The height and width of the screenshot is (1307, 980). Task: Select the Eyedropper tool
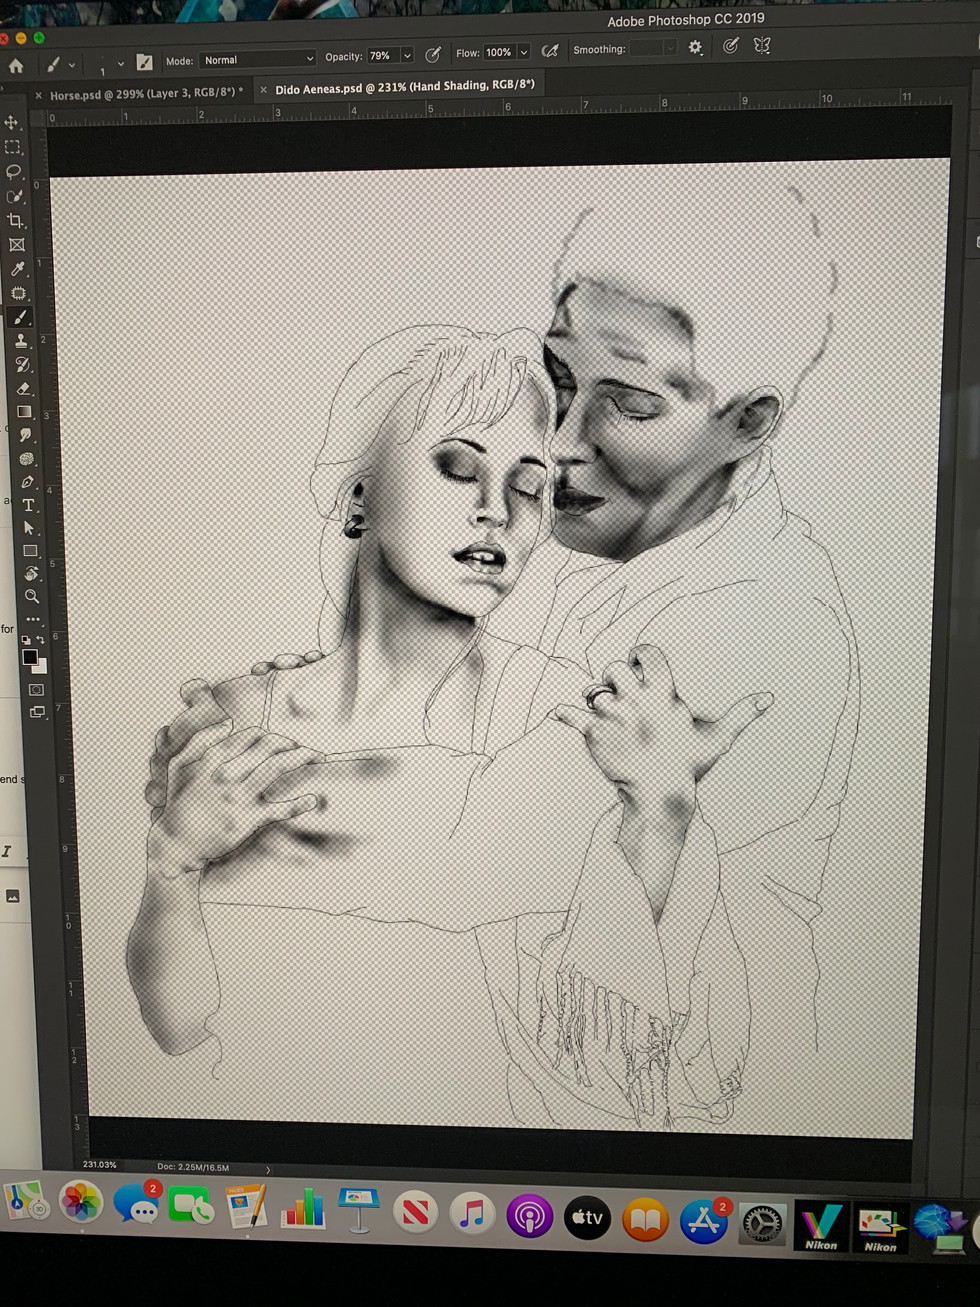[x=18, y=268]
